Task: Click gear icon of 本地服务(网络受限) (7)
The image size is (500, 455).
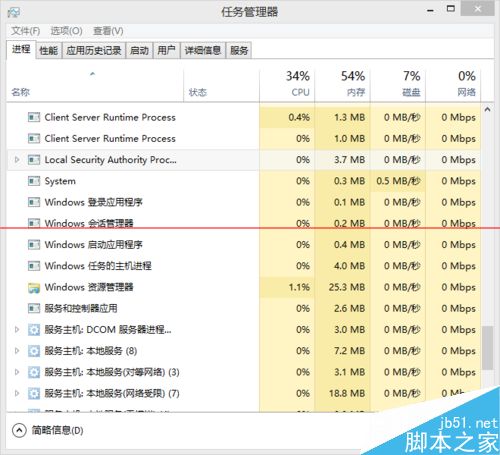Action: (x=34, y=393)
